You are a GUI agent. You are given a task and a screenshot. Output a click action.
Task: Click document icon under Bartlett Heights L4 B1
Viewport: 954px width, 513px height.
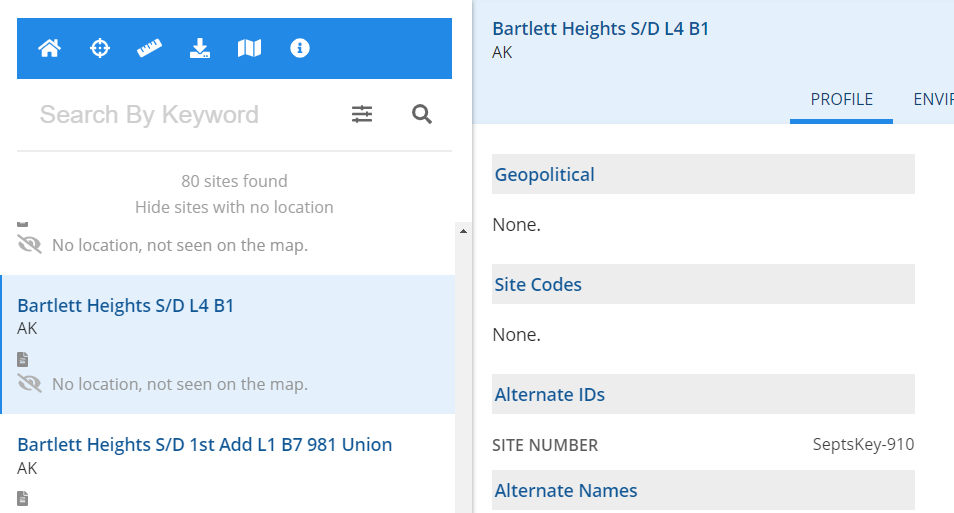tap(23, 359)
